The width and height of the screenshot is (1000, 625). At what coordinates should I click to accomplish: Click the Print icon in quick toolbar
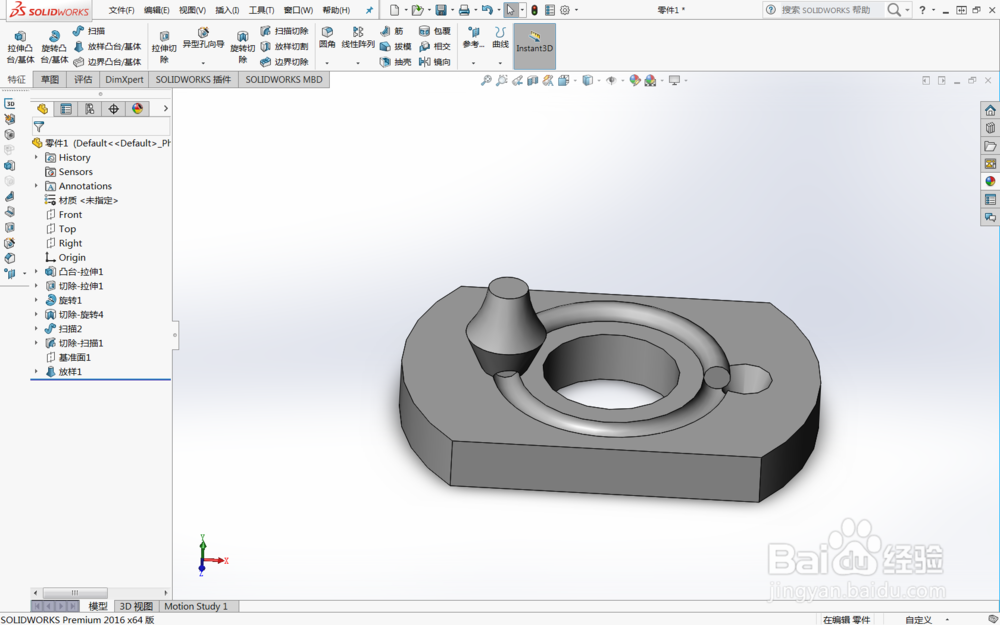tap(464, 10)
